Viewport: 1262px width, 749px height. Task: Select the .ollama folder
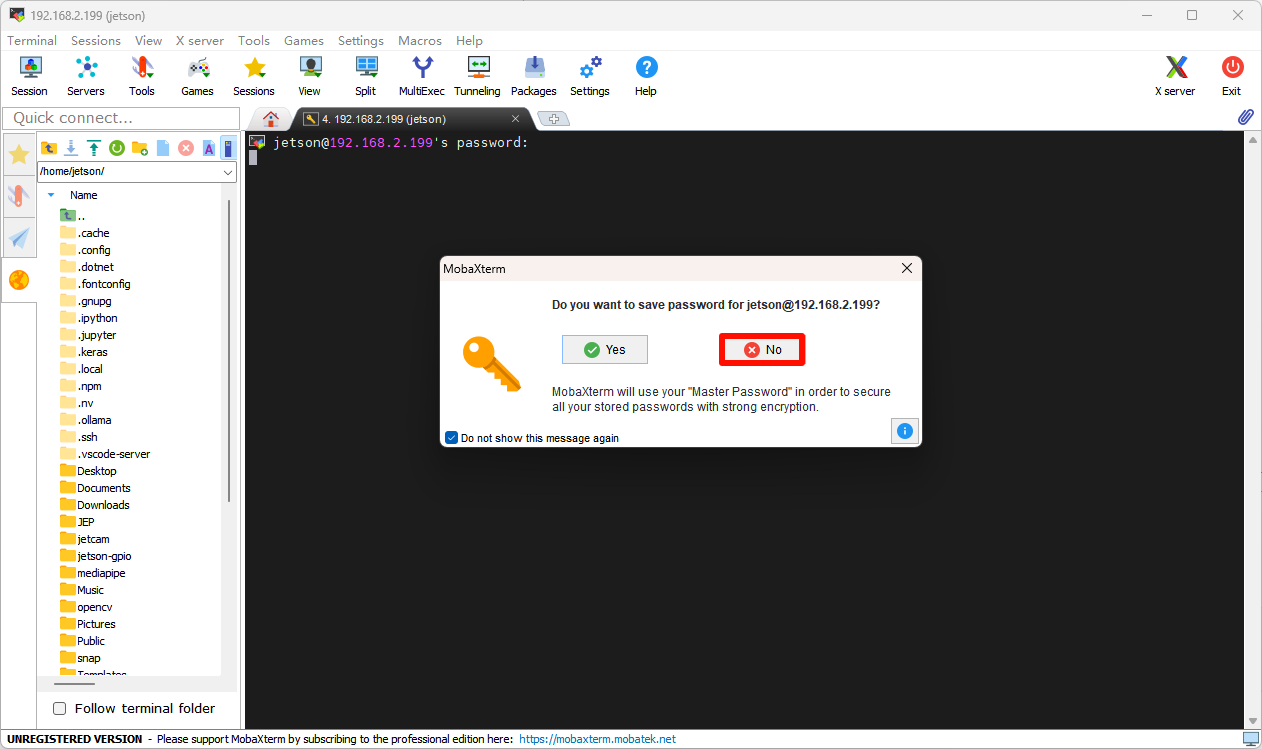pos(94,420)
